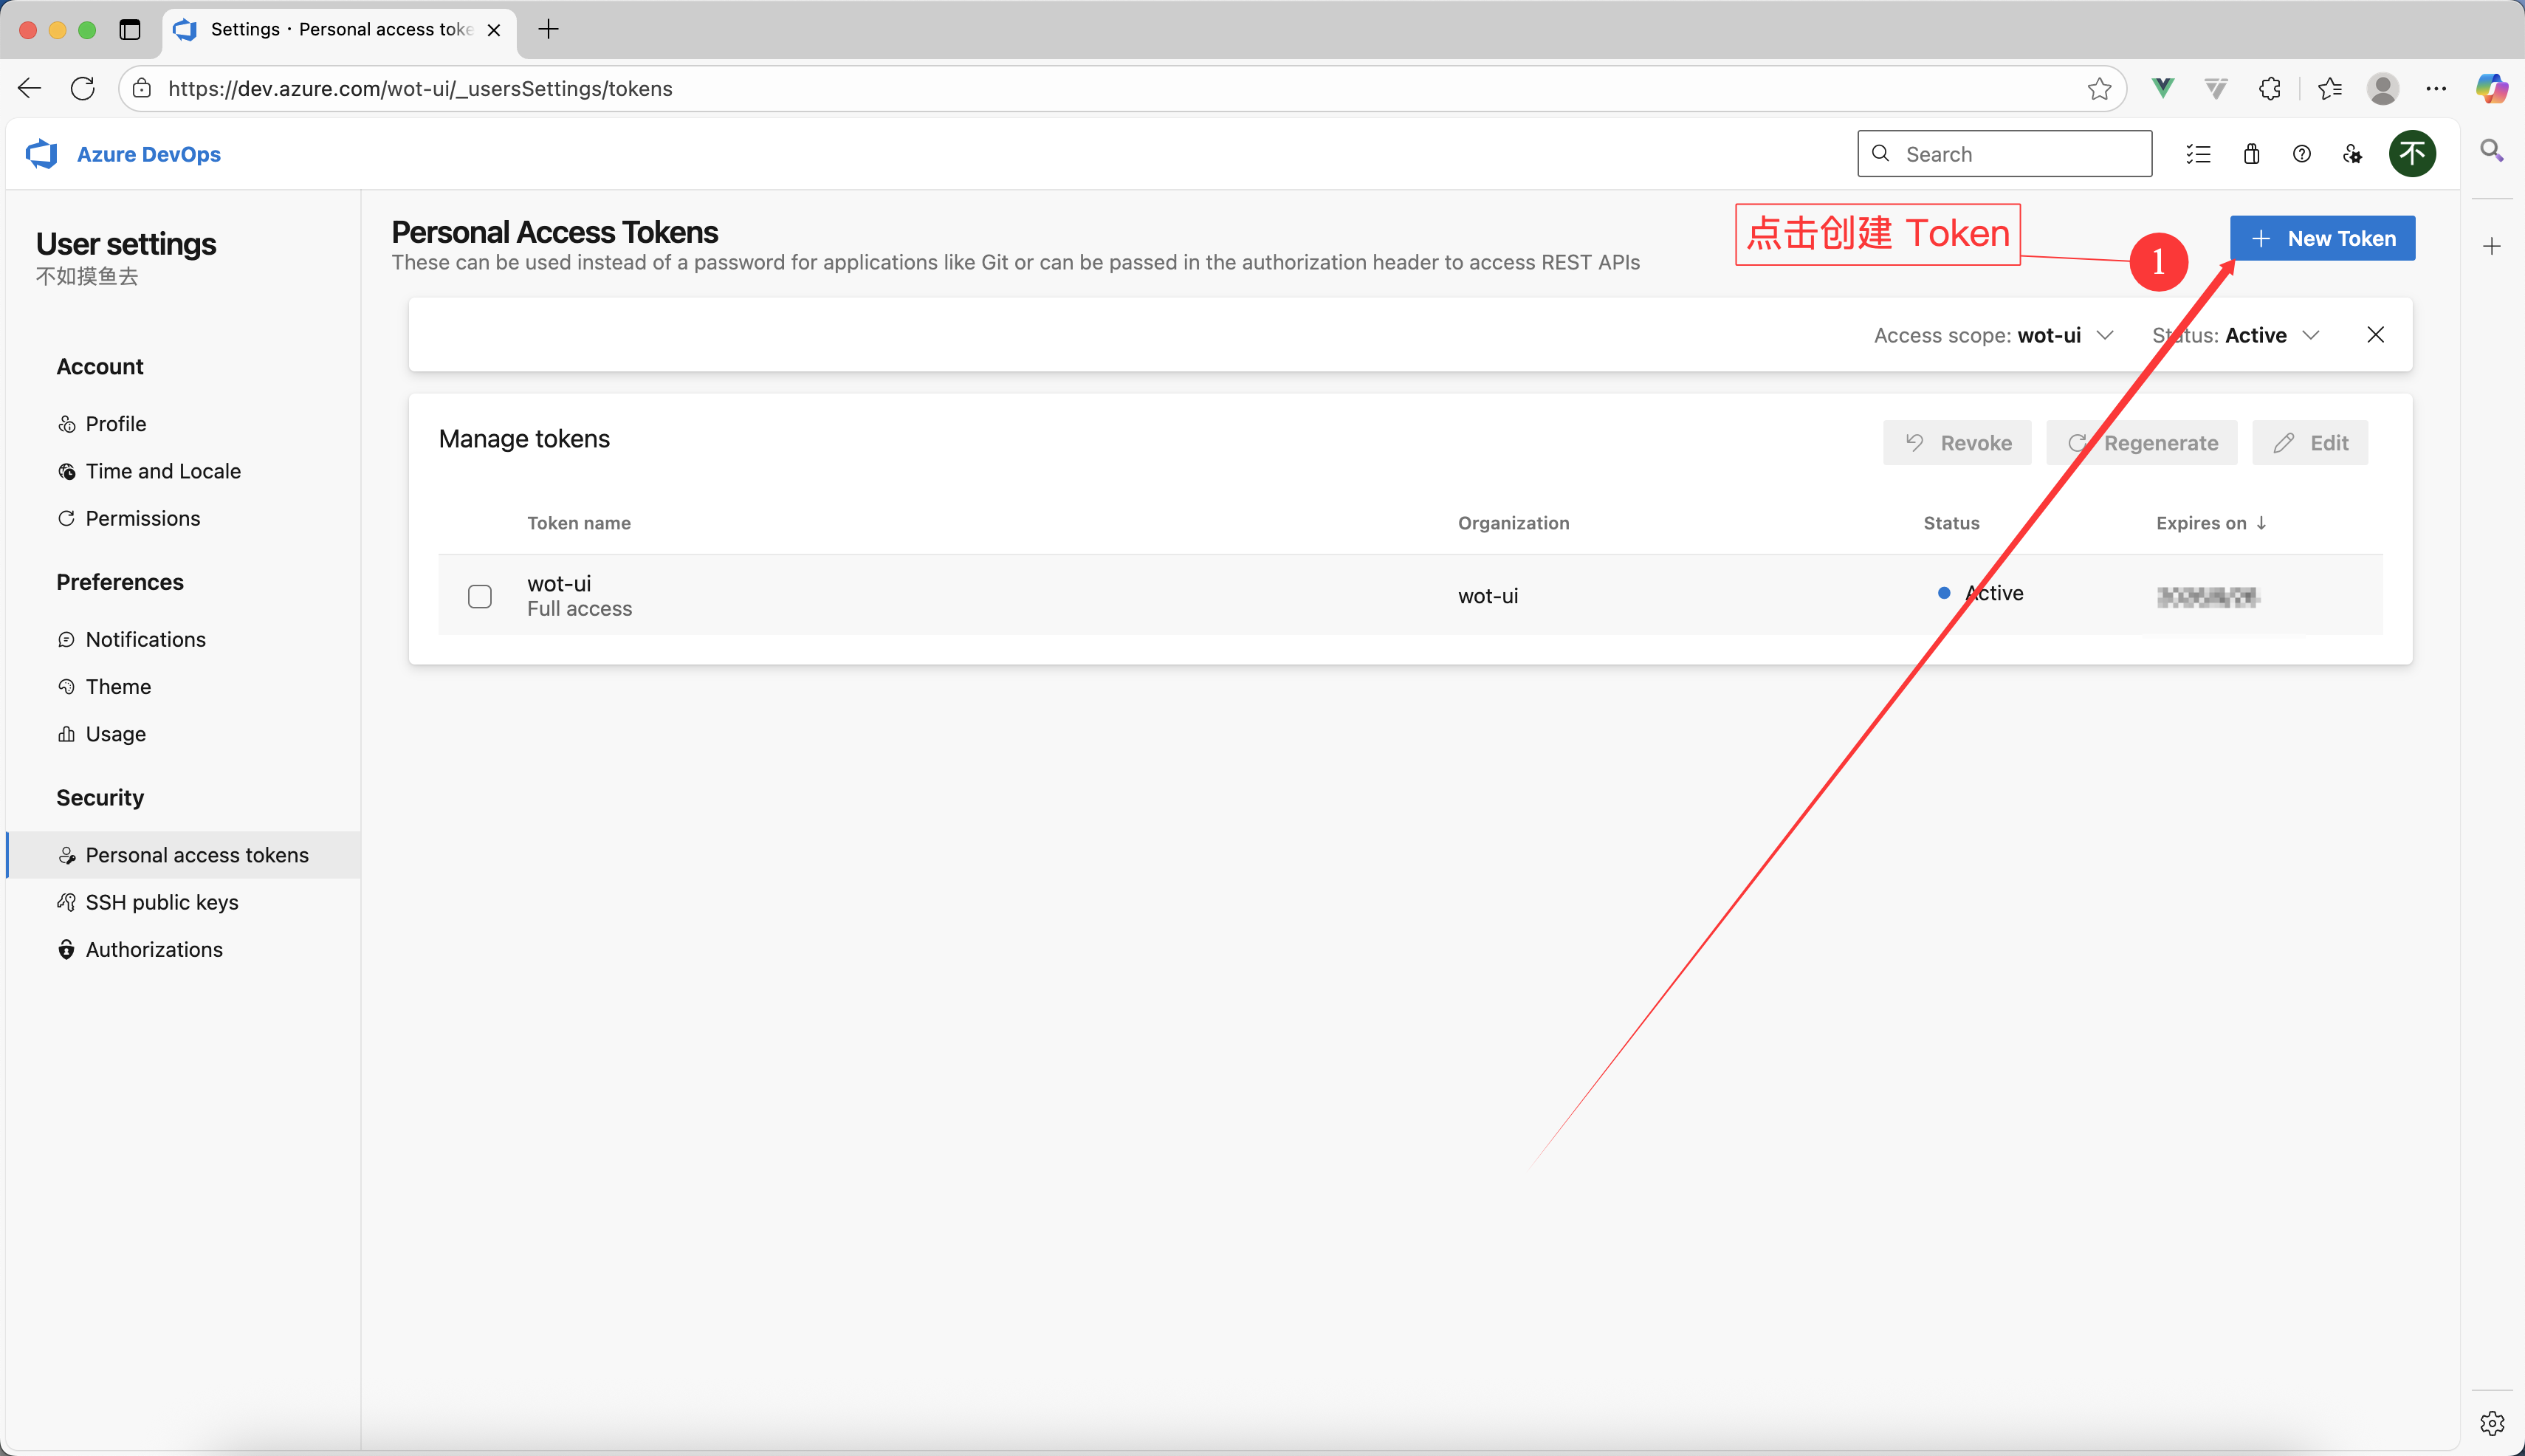Go to Notifications preferences

146,639
